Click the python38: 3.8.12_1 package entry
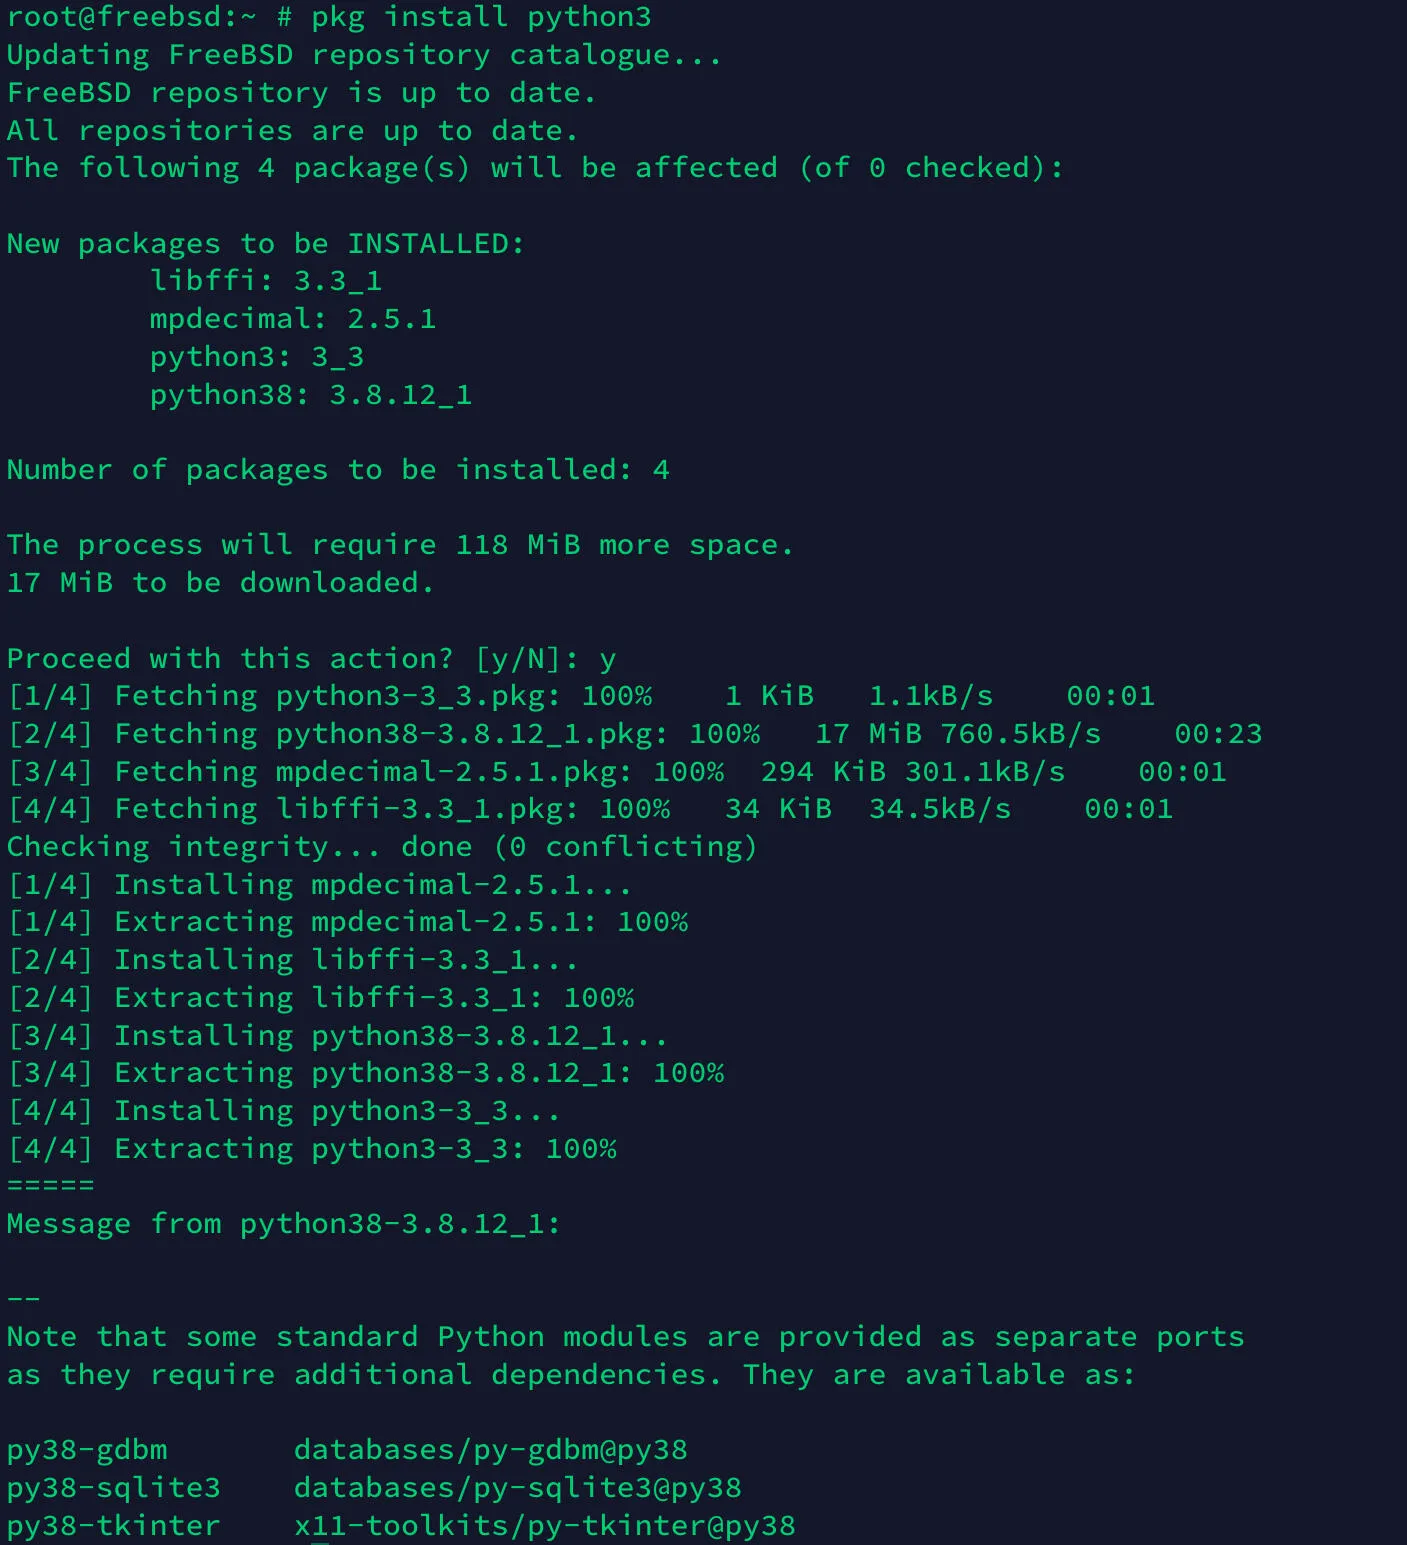This screenshot has width=1407, height=1545. tap(311, 395)
